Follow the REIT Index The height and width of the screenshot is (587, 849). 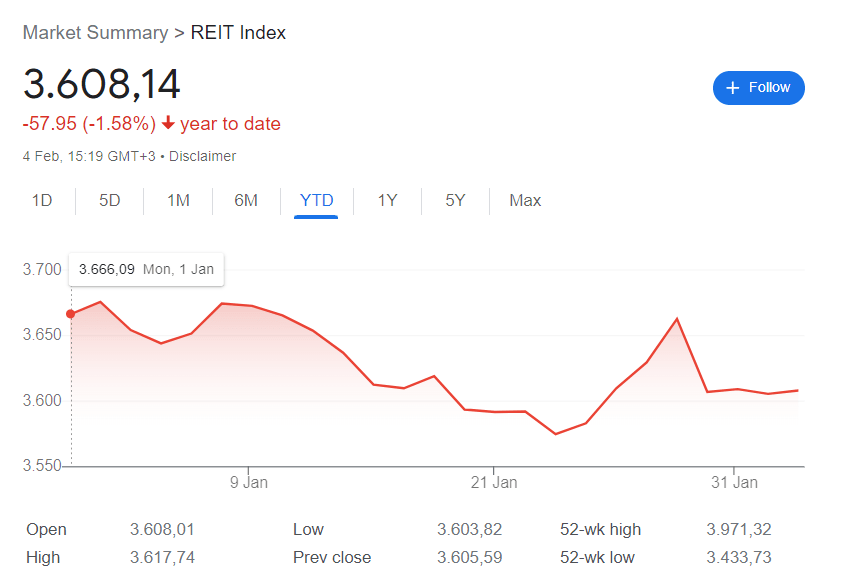tap(758, 88)
